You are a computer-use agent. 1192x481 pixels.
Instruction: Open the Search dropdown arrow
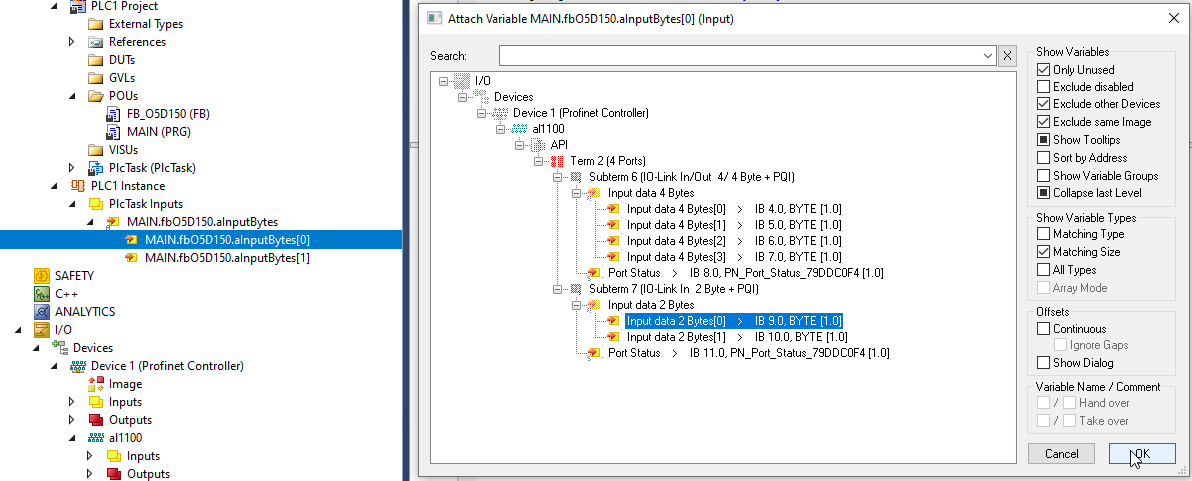coord(988,55)
